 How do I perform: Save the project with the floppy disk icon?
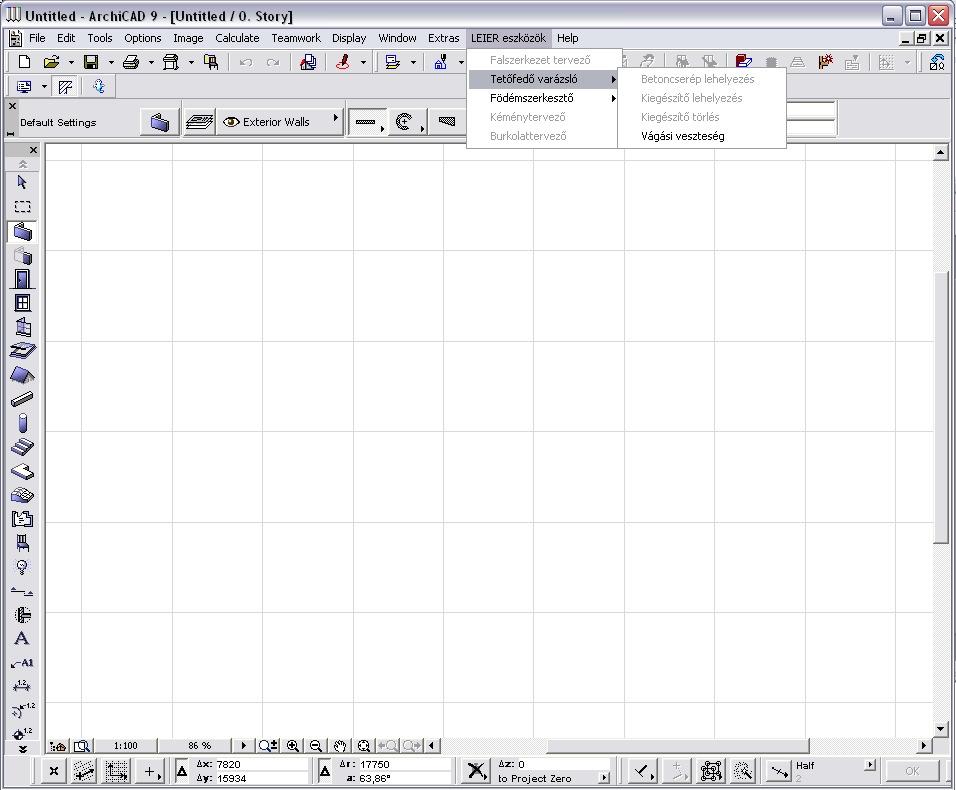point(91,62)
